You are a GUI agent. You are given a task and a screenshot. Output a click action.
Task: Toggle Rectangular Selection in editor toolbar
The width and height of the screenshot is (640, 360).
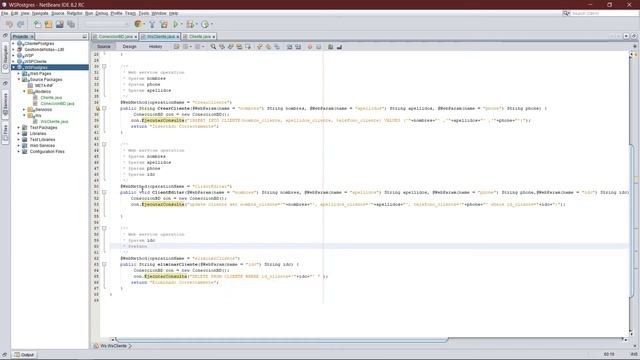247,47
